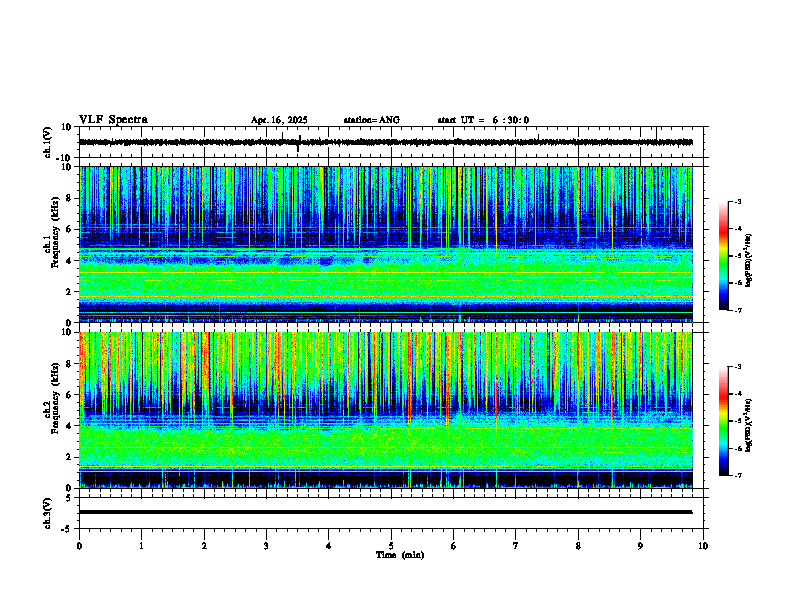Viewport: 792px width, 612px height.
Task: Click the 'ch.3(V)' axis label
Action: [47, 513]
